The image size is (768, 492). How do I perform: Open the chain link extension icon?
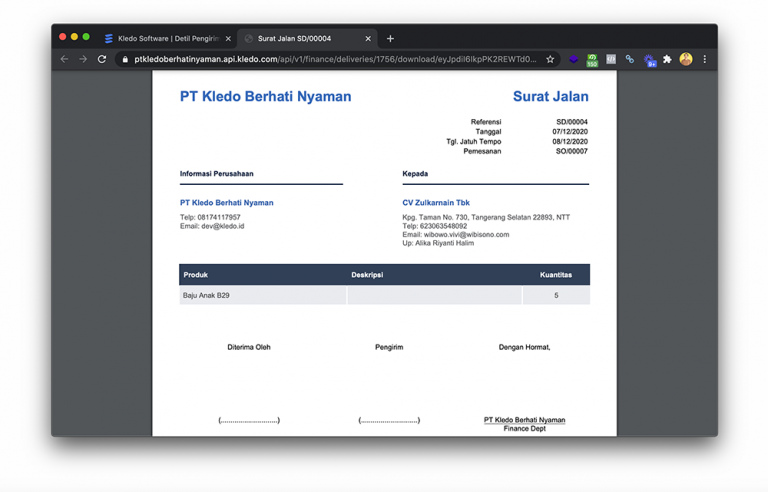(630, 59)
